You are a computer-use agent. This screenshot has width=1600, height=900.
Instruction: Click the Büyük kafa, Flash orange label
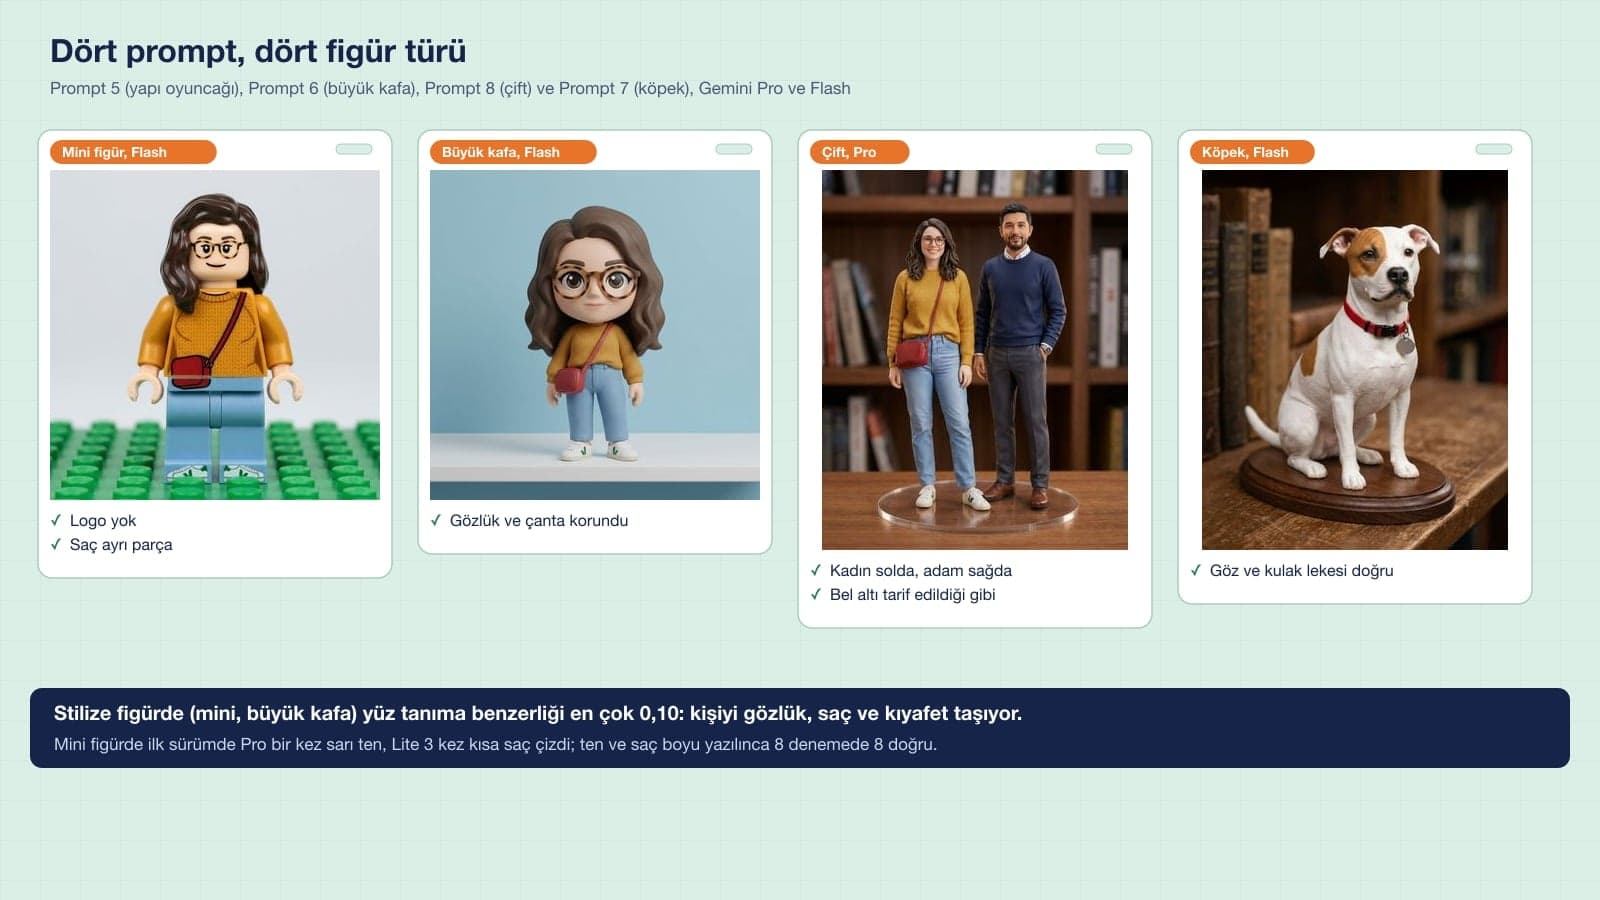[513, 152]
